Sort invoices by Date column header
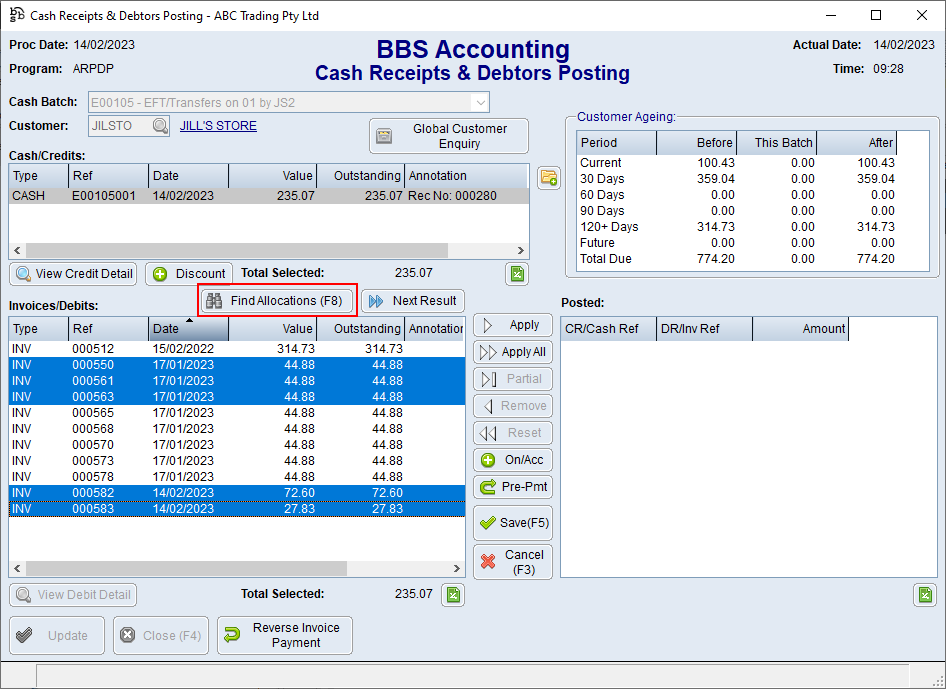946x689 pixels. 188,328
